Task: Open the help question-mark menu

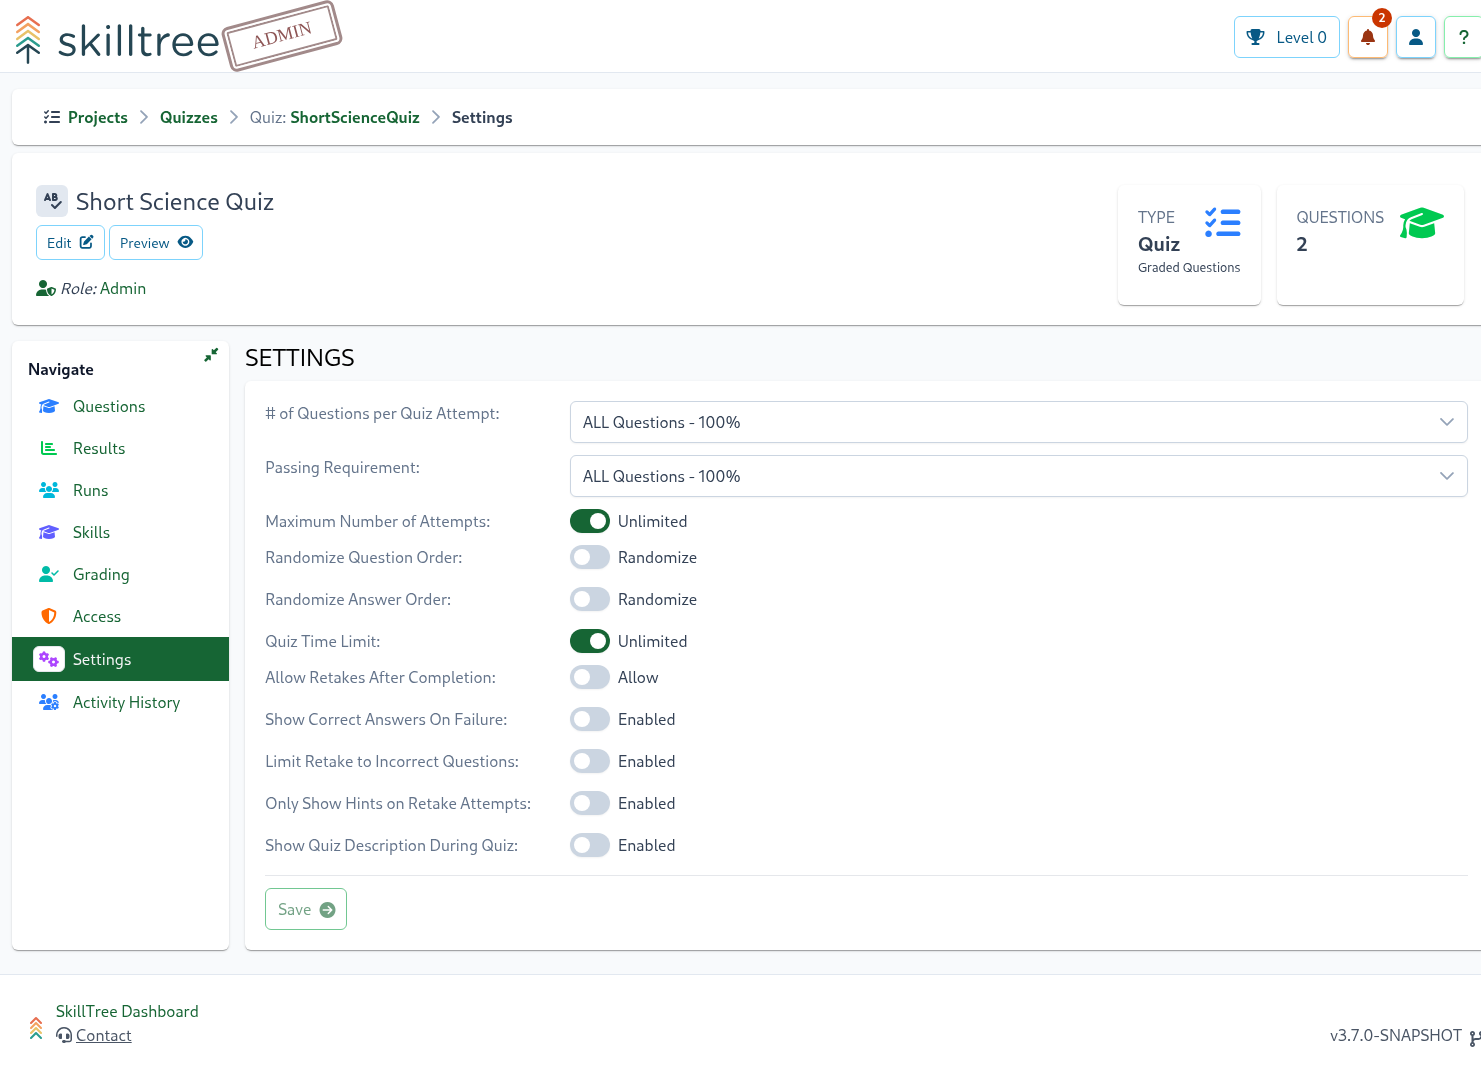Action: coord(1463,37)
